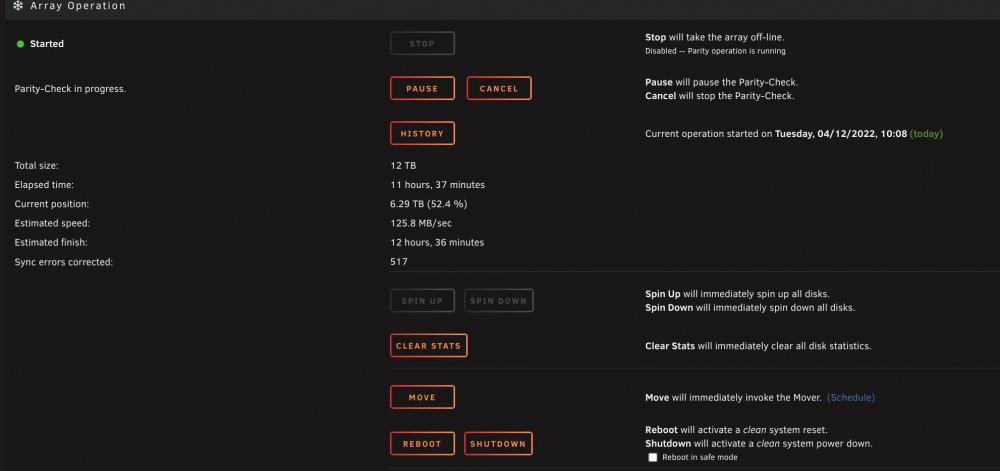Enable Reboot in safe mode checkbox

click(x=652, y=458)
